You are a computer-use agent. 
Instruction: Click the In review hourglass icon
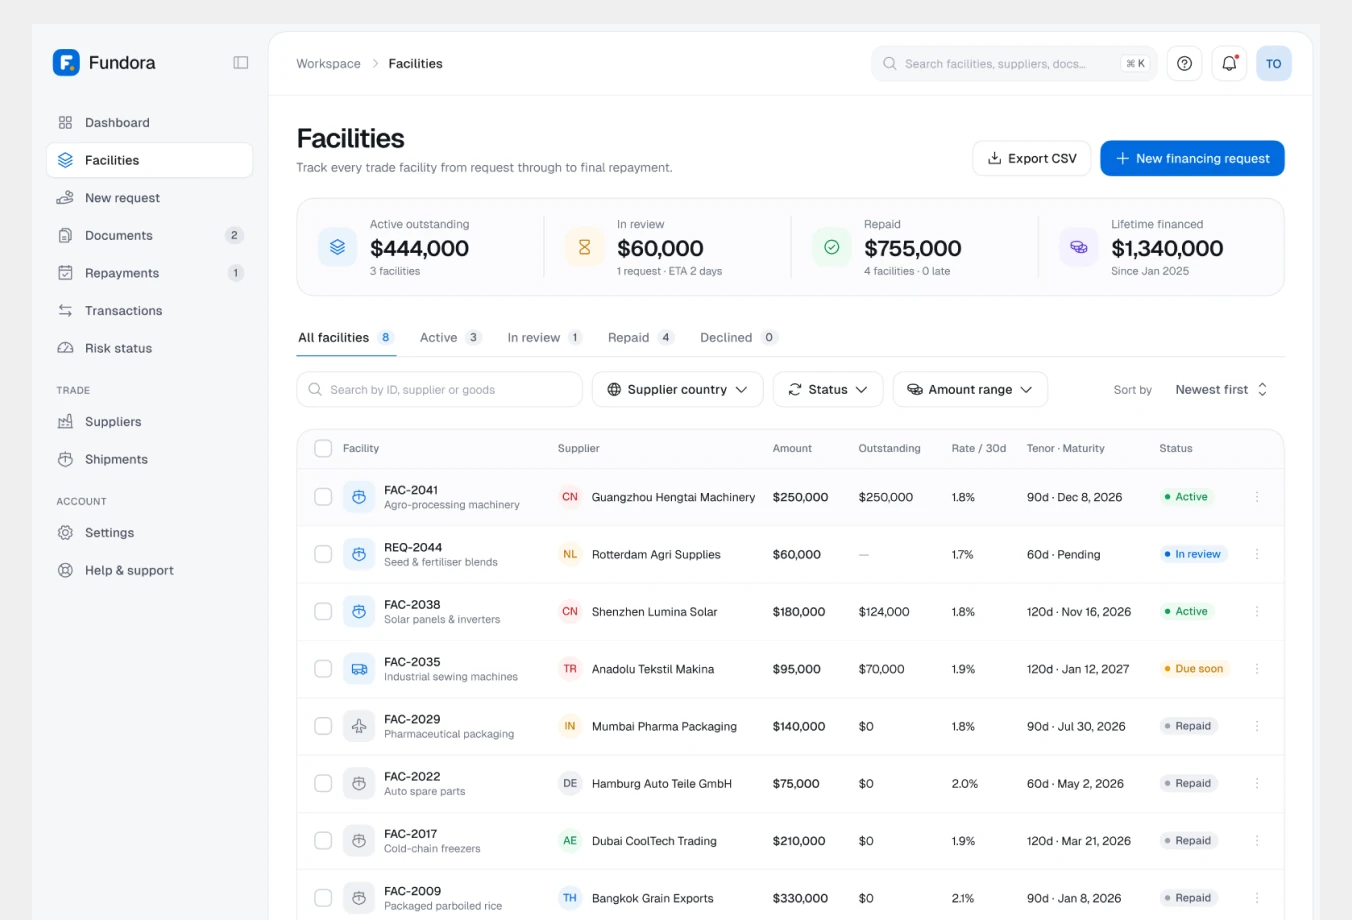(585, 247)
